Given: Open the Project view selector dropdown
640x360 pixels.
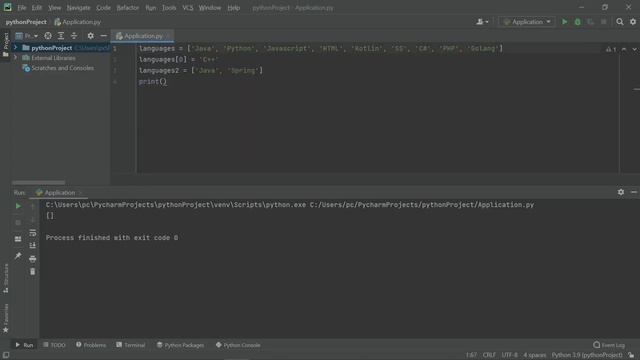Looking at the screenshot, I should (27, 36).
